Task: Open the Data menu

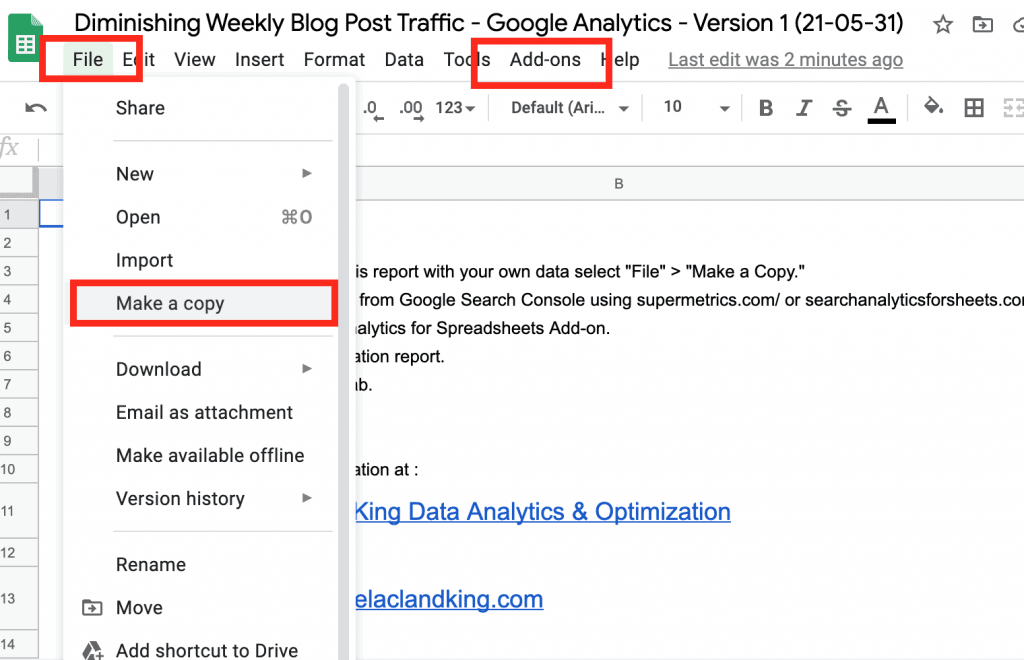Action: [404, 59]
